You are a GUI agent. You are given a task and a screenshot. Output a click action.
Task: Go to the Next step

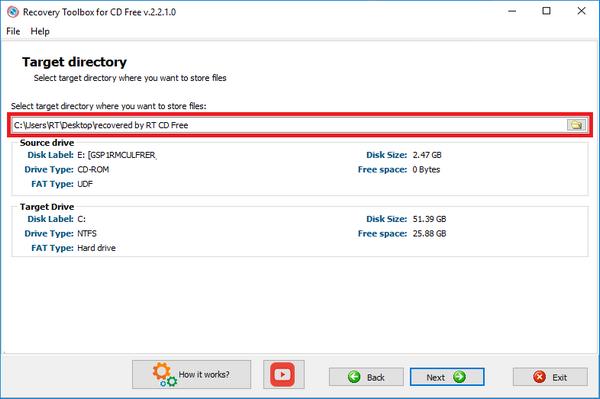pyautogui.click(x=447, y=377)
